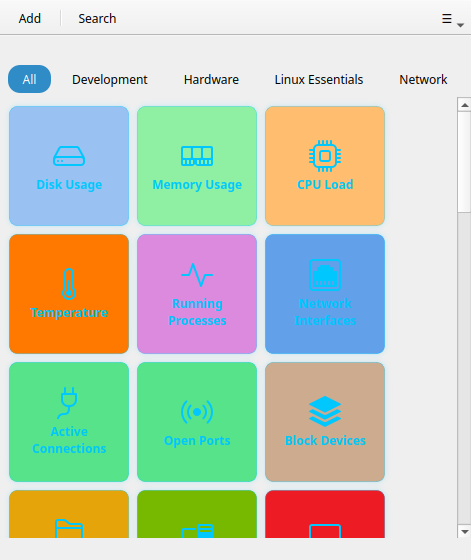Open the Network Interfaces ethernet icon

click(x=325, y=275)
